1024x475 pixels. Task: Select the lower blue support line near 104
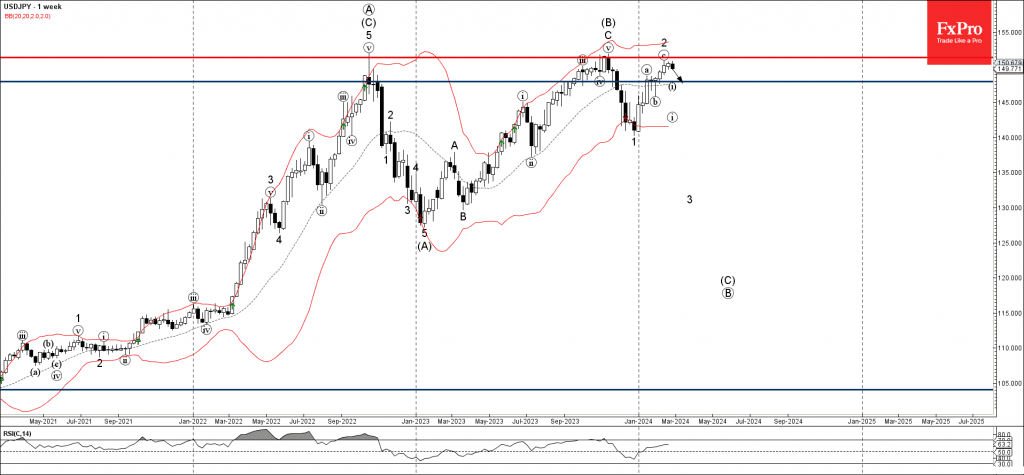(496, 389)
